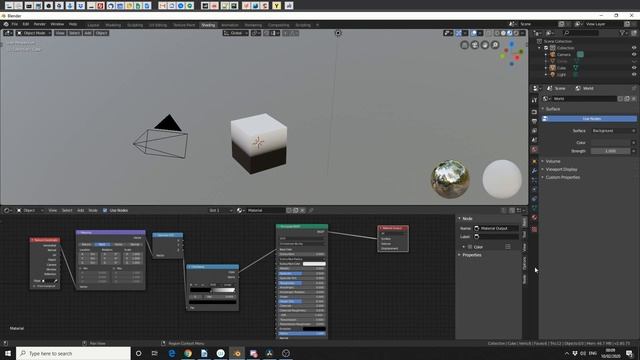Screen dimensions: 640x360
Task: Open the Render properties tab
Action: (534, 111)
